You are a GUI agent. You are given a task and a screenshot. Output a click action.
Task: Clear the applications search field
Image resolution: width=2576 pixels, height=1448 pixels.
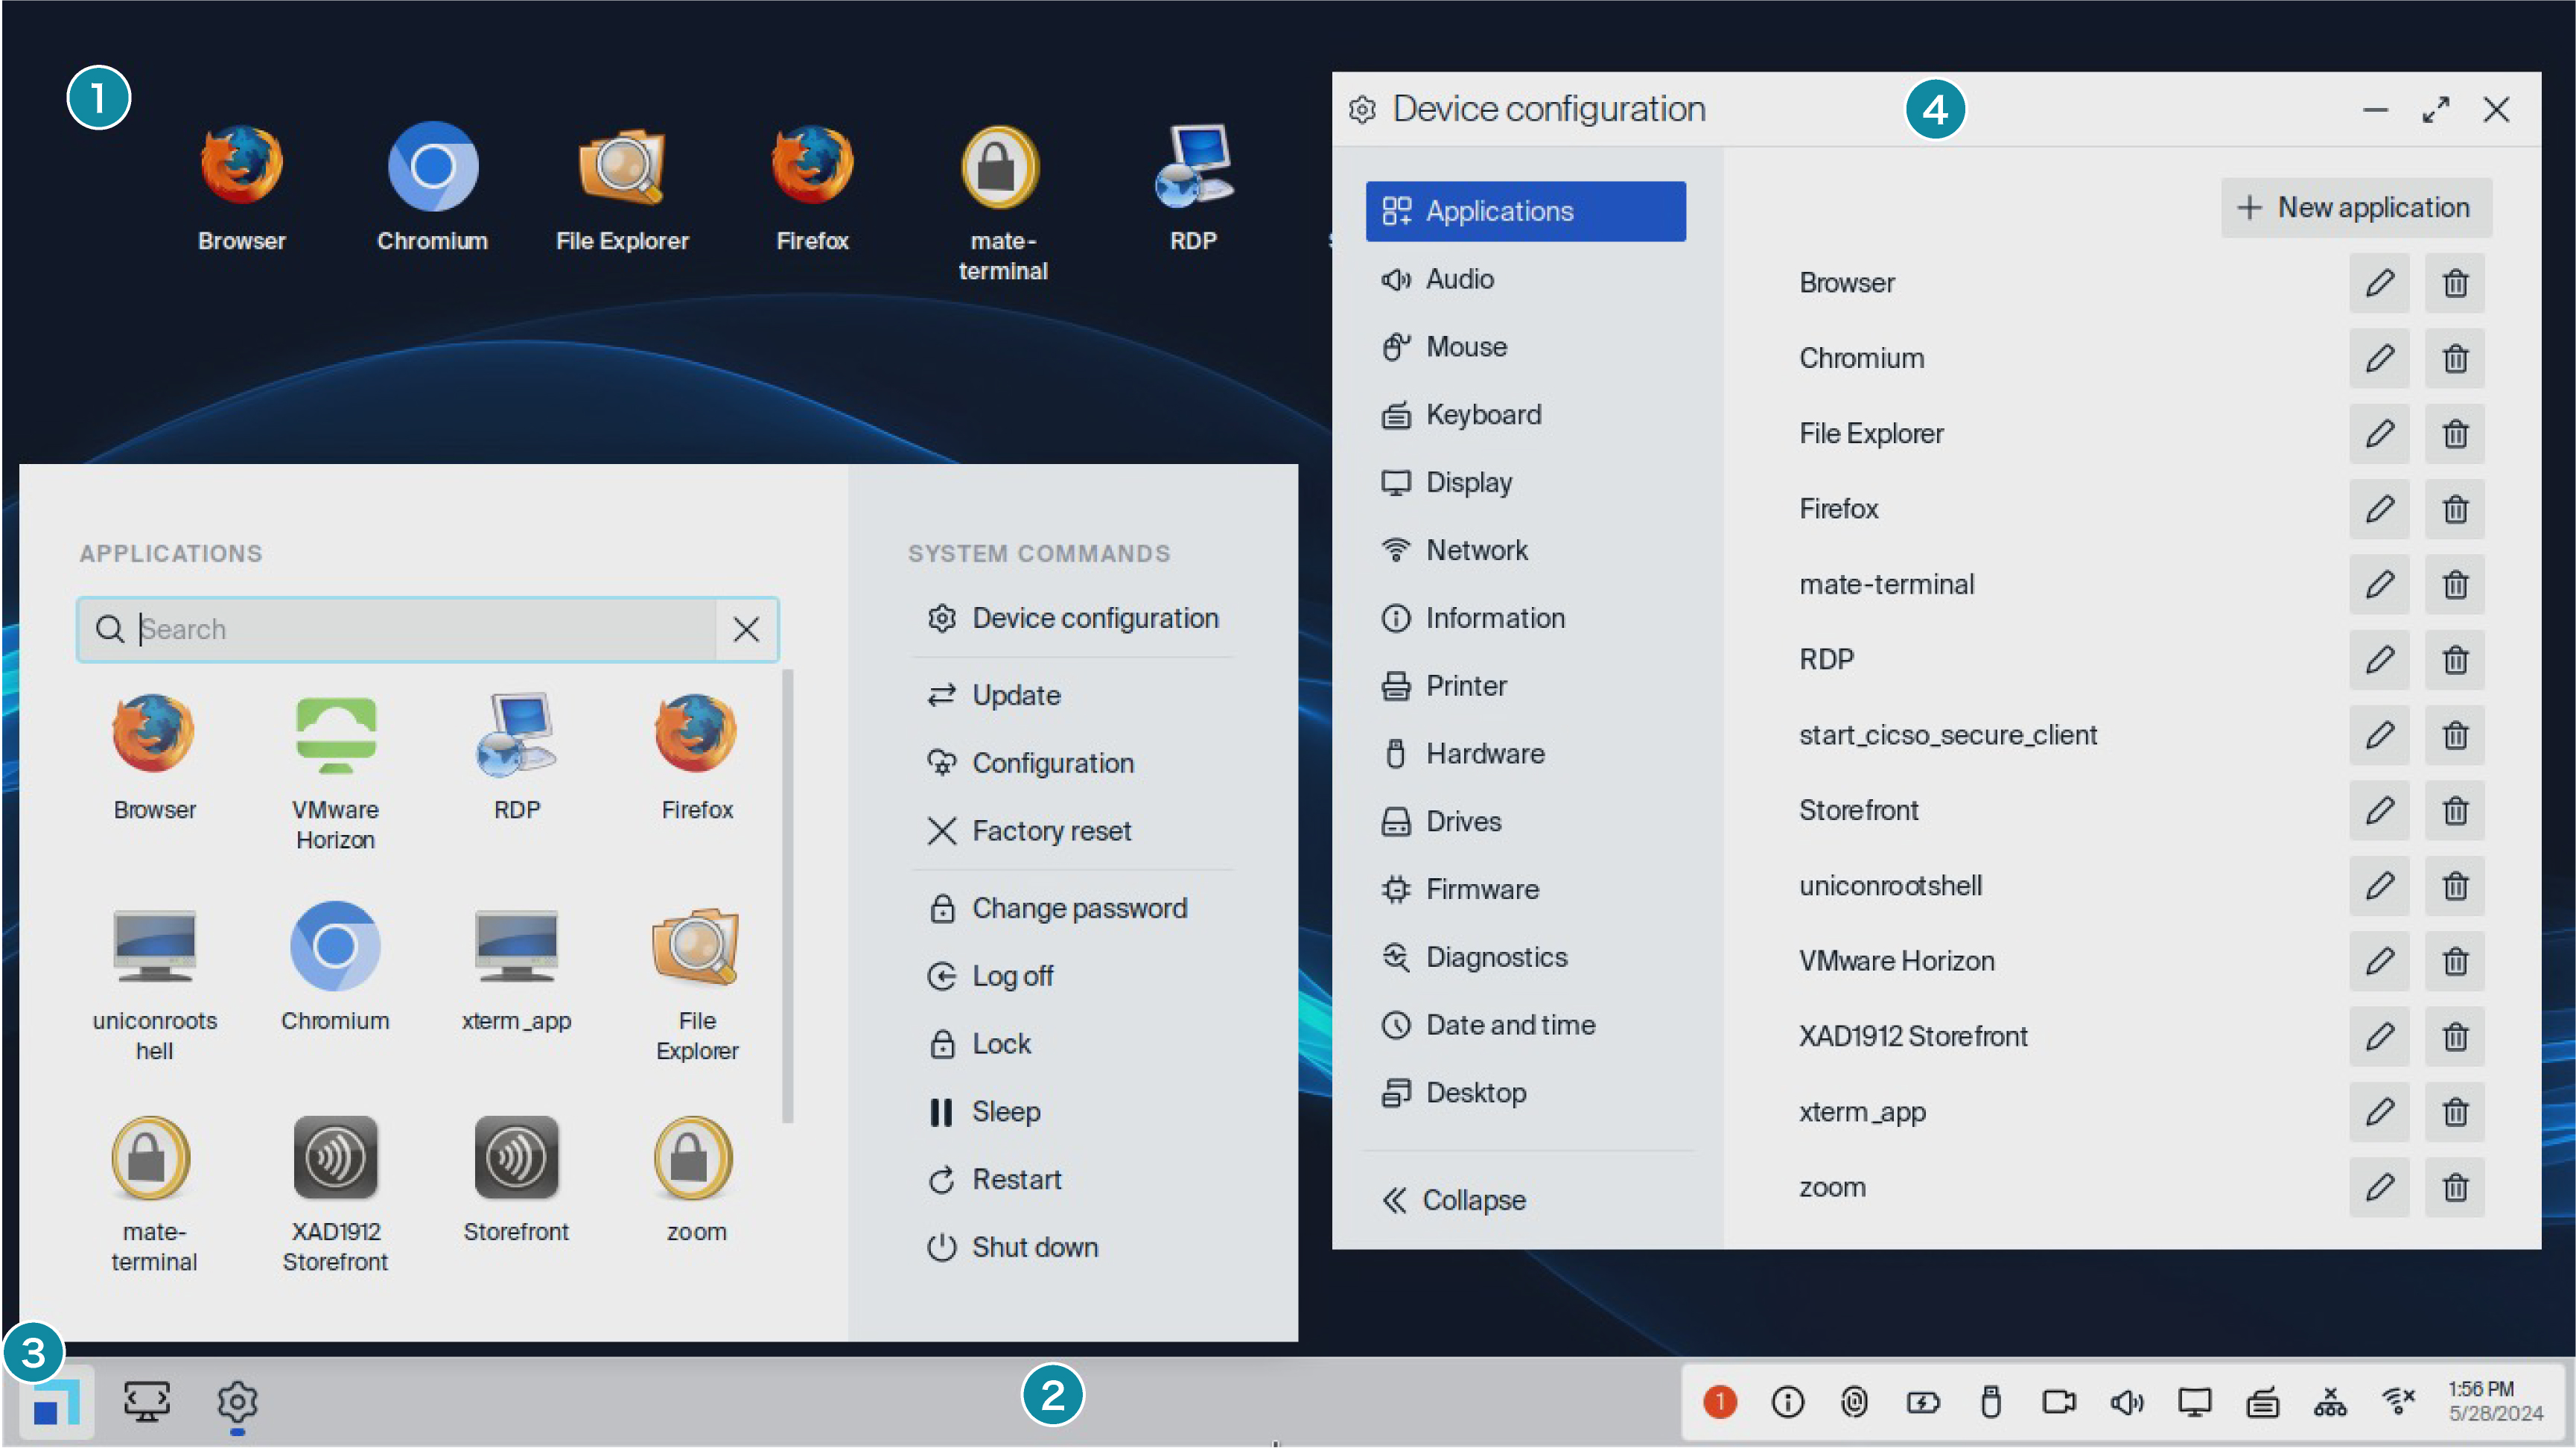coord(746,629)
